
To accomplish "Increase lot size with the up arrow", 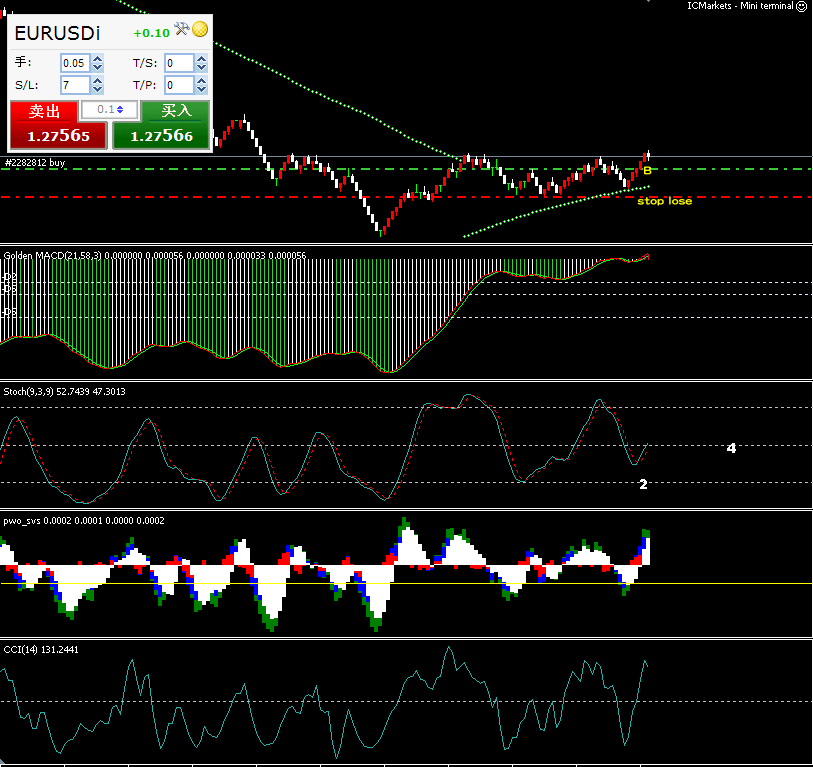I will [x=97, y=59].
